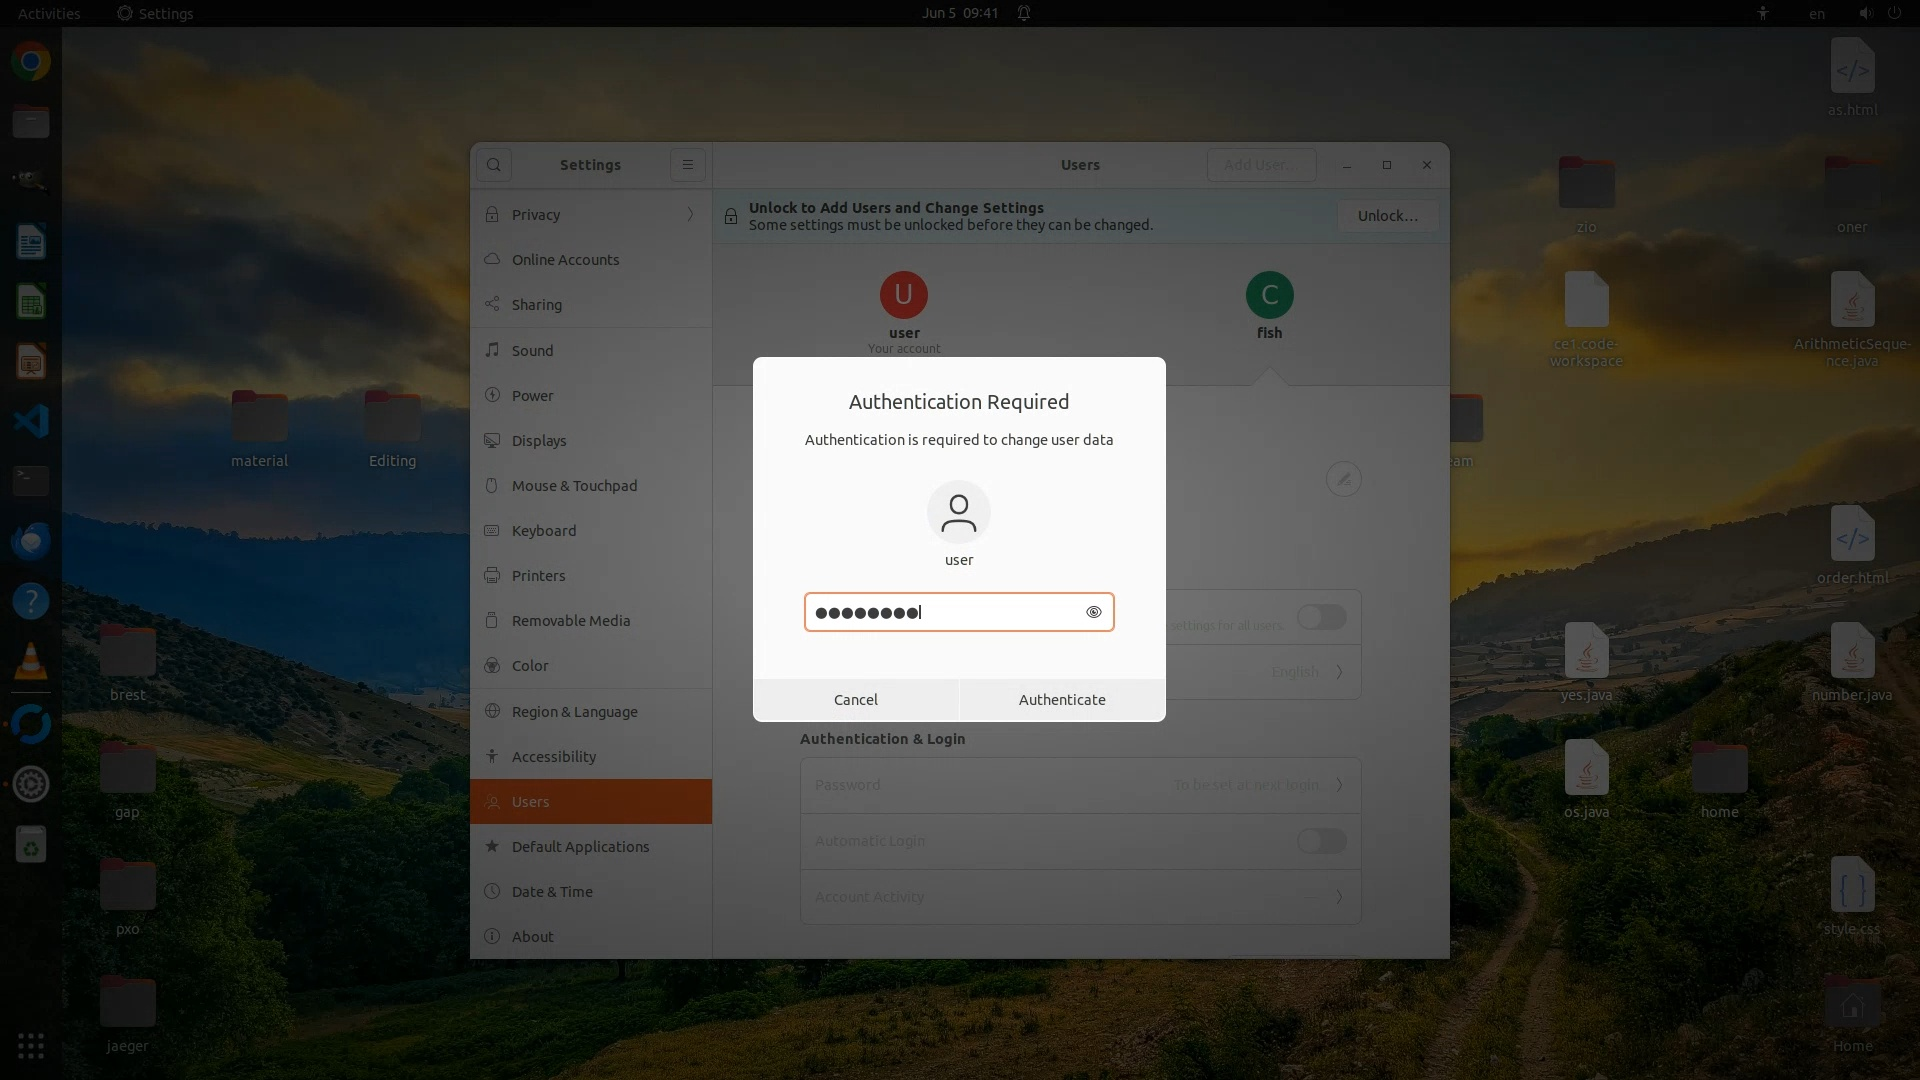1920x1080 pixels.
Task: Toggle the administrator settings switch
Action: [1321, 617]
